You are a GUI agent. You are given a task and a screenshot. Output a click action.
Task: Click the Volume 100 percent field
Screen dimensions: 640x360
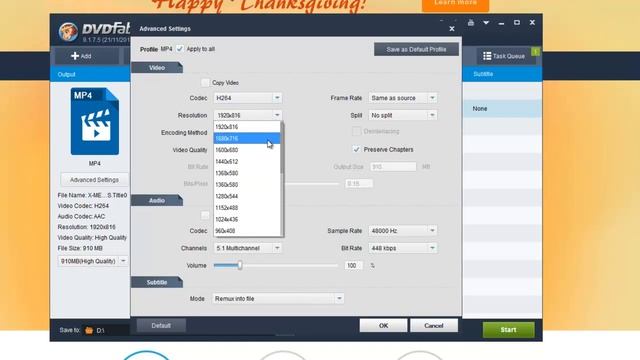pos(353,266)
